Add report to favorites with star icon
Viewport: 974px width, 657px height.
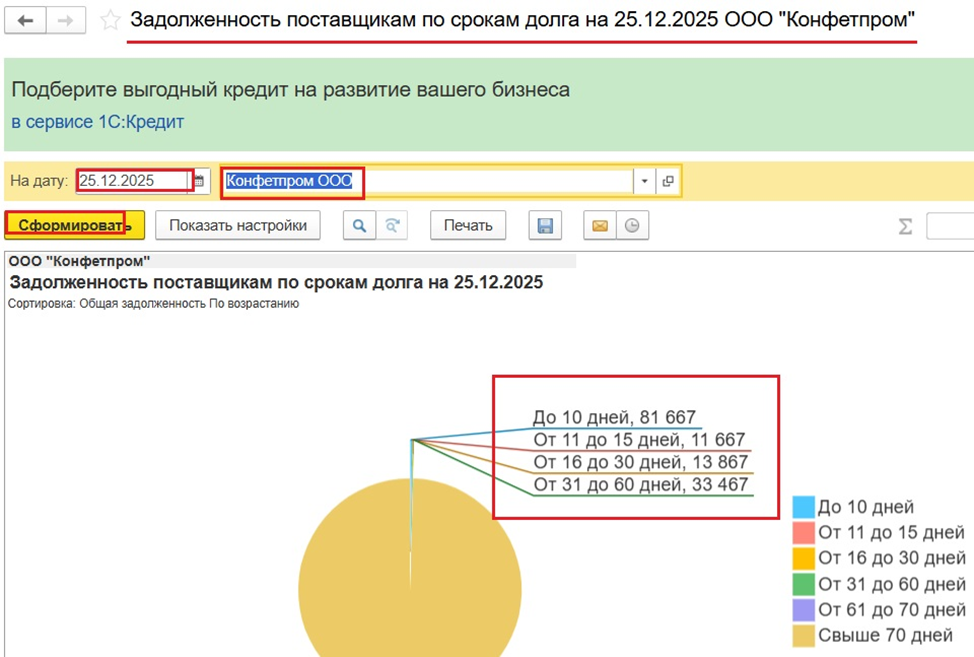tap(110, 20)
